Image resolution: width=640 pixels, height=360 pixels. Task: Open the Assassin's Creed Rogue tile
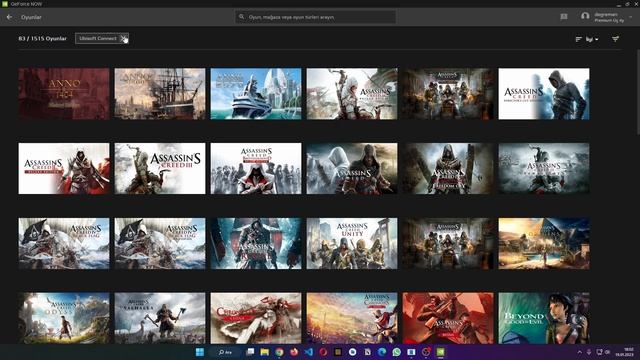tap(256, 243)
